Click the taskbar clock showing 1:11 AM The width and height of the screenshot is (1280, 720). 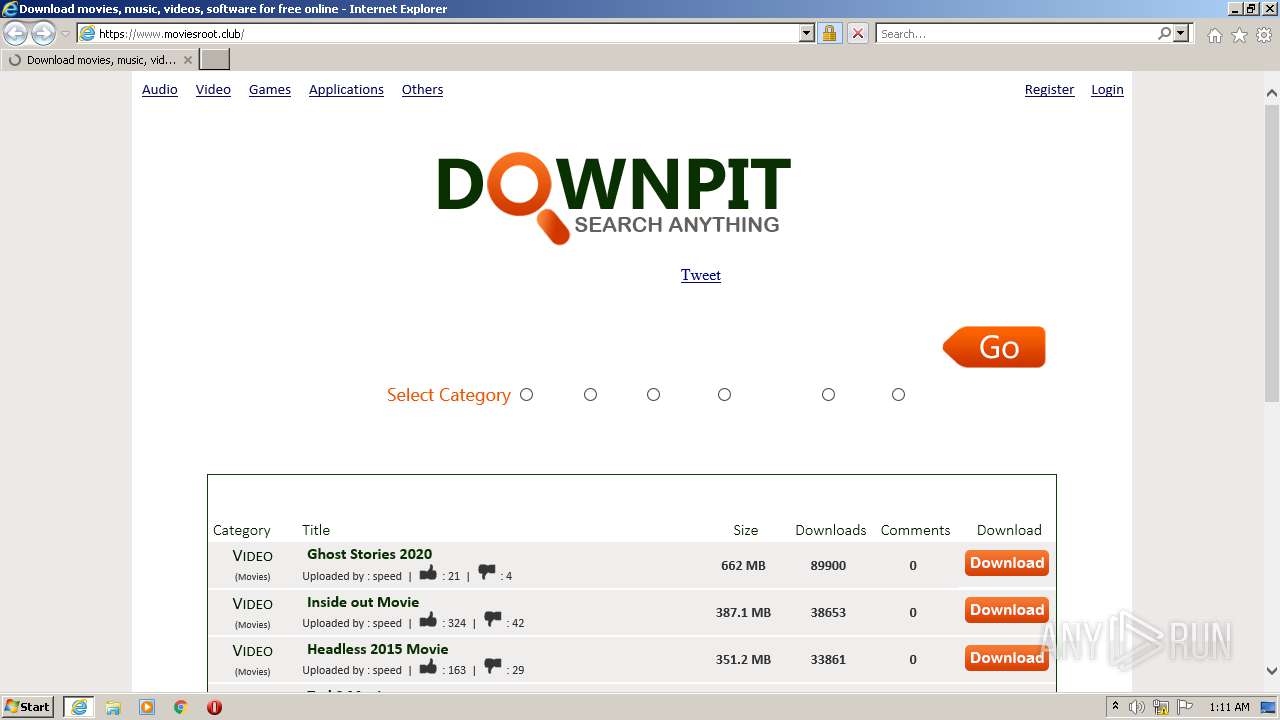1229,707
